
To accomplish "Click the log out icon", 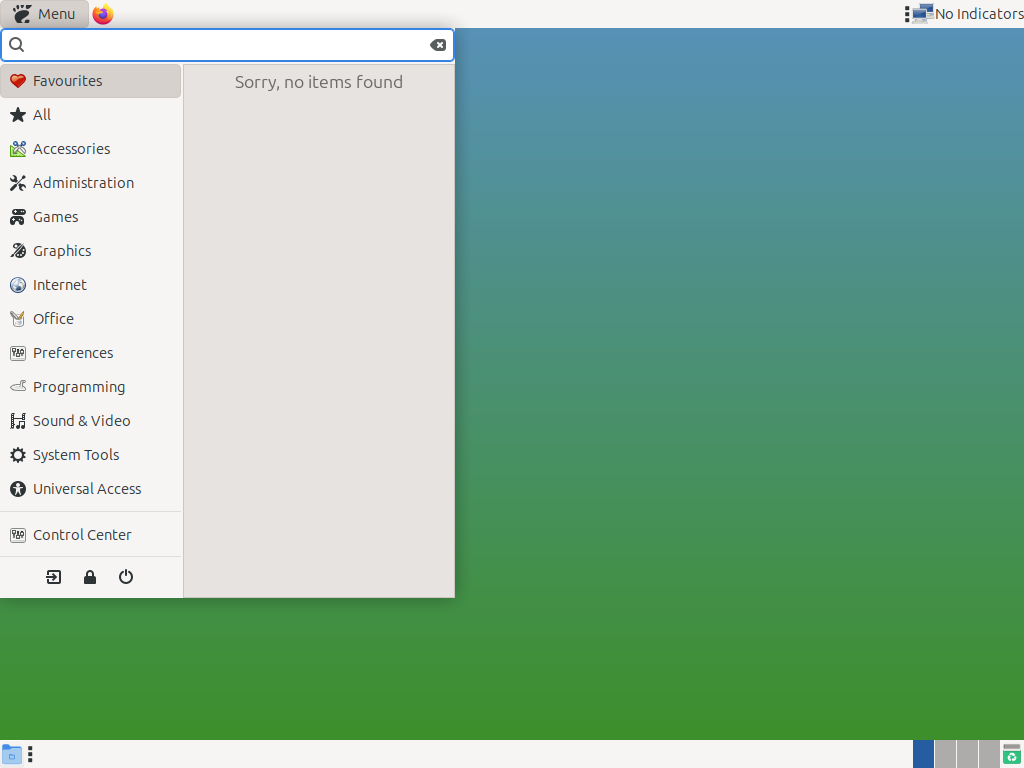I will pos(54,577).
